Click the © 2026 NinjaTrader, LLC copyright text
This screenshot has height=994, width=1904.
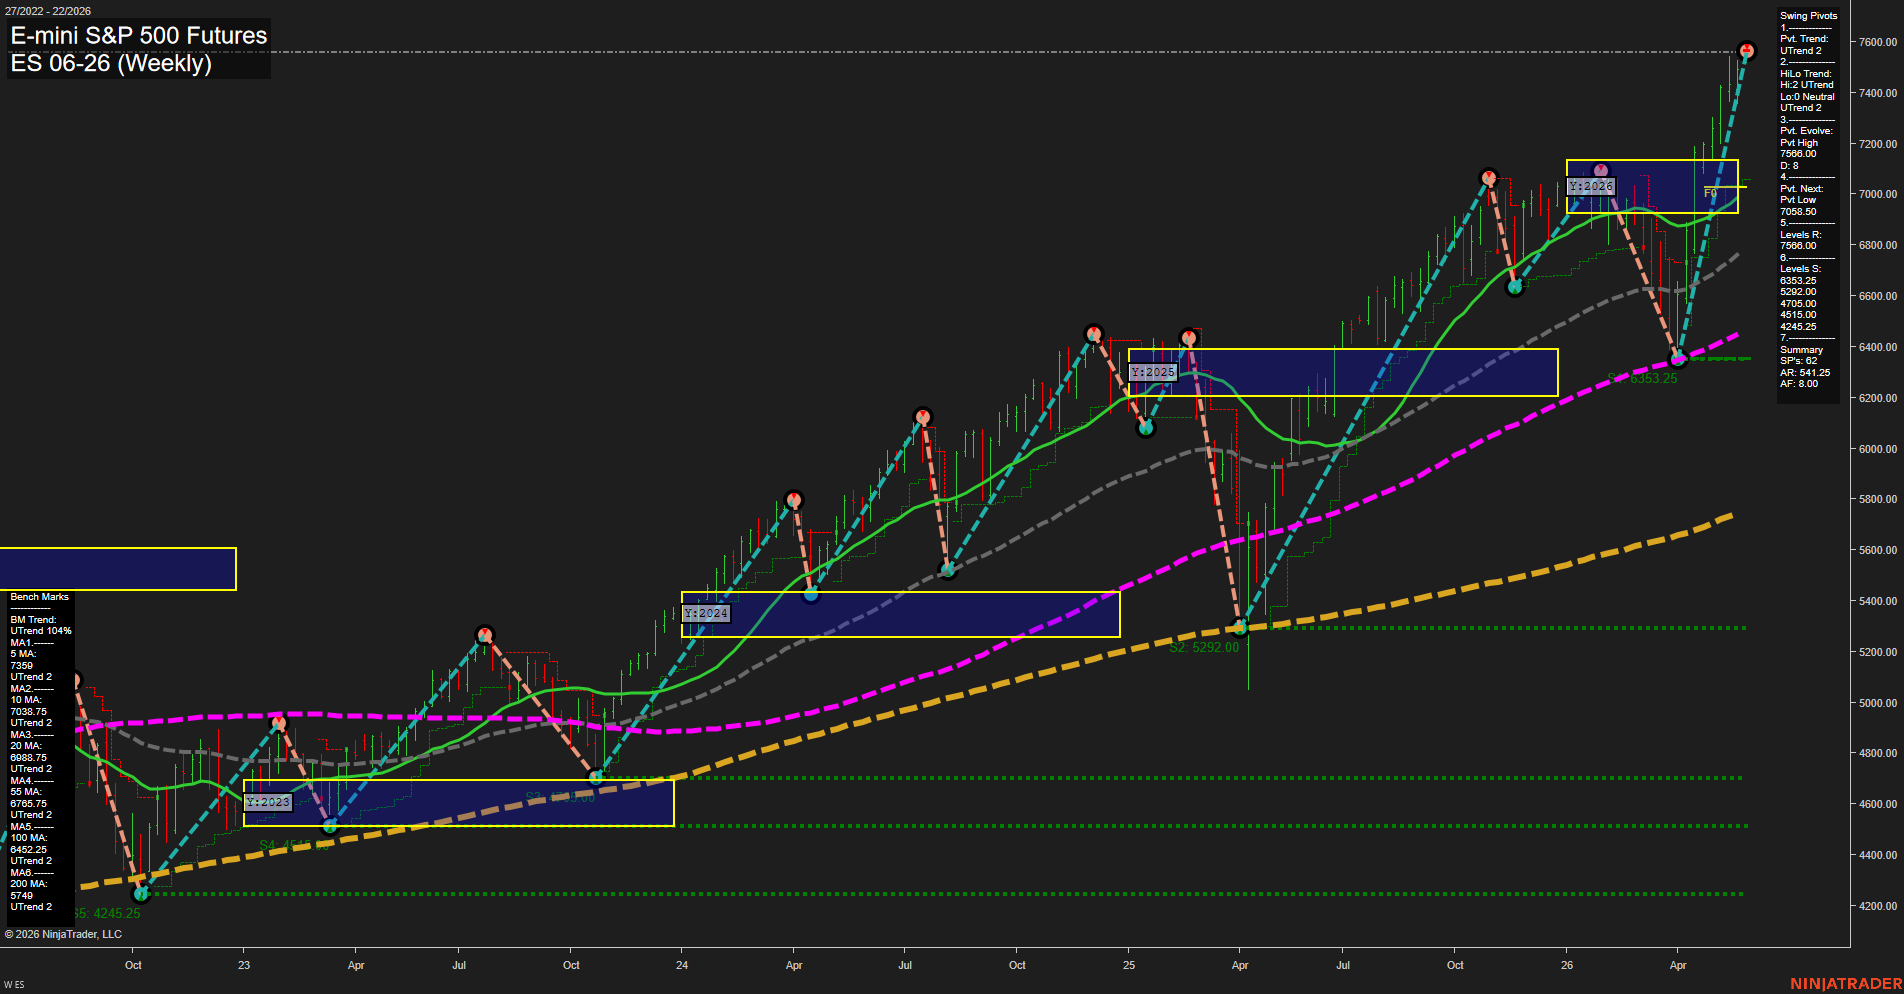pyautogui.click(x=63, y=935)
